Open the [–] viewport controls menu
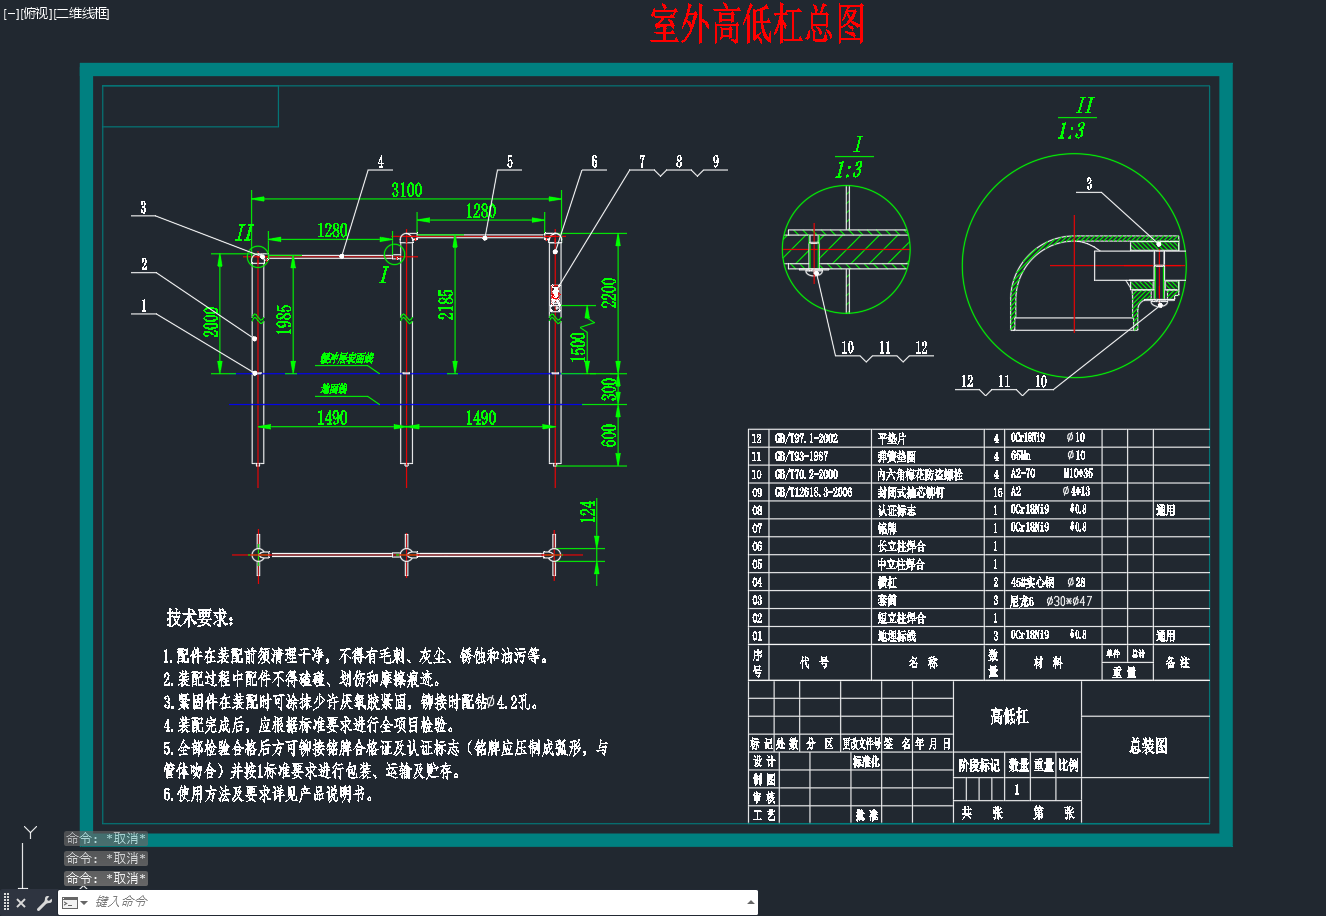The height and width of the screenshot is (916, 1326). (x=11, y=13)
